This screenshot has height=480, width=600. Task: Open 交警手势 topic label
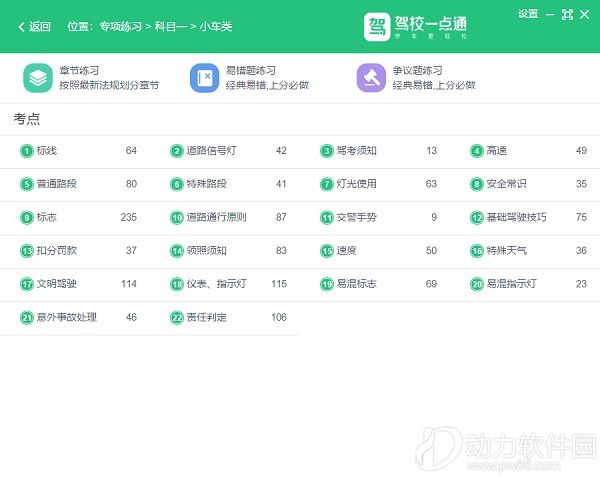click(x=357, y=217)
